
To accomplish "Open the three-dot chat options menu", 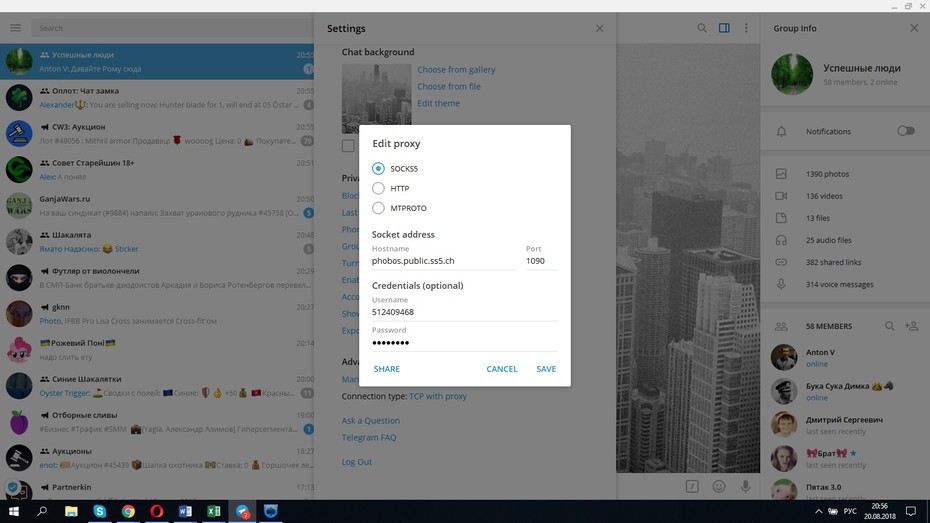I will click(x=746, y=28).
